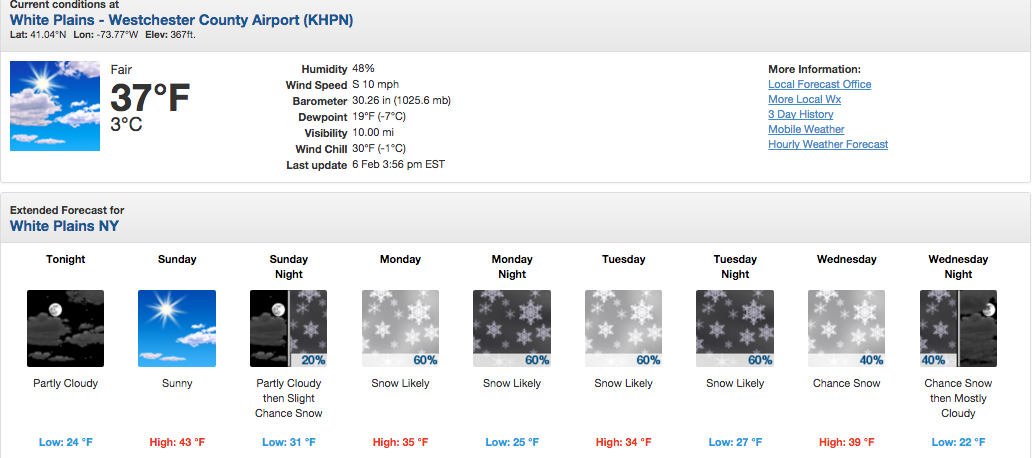The width and height of the screenshot is (1032, 458).
Task: Click the Wednesday 40% chance snow icon
Action: pos(846,328)
